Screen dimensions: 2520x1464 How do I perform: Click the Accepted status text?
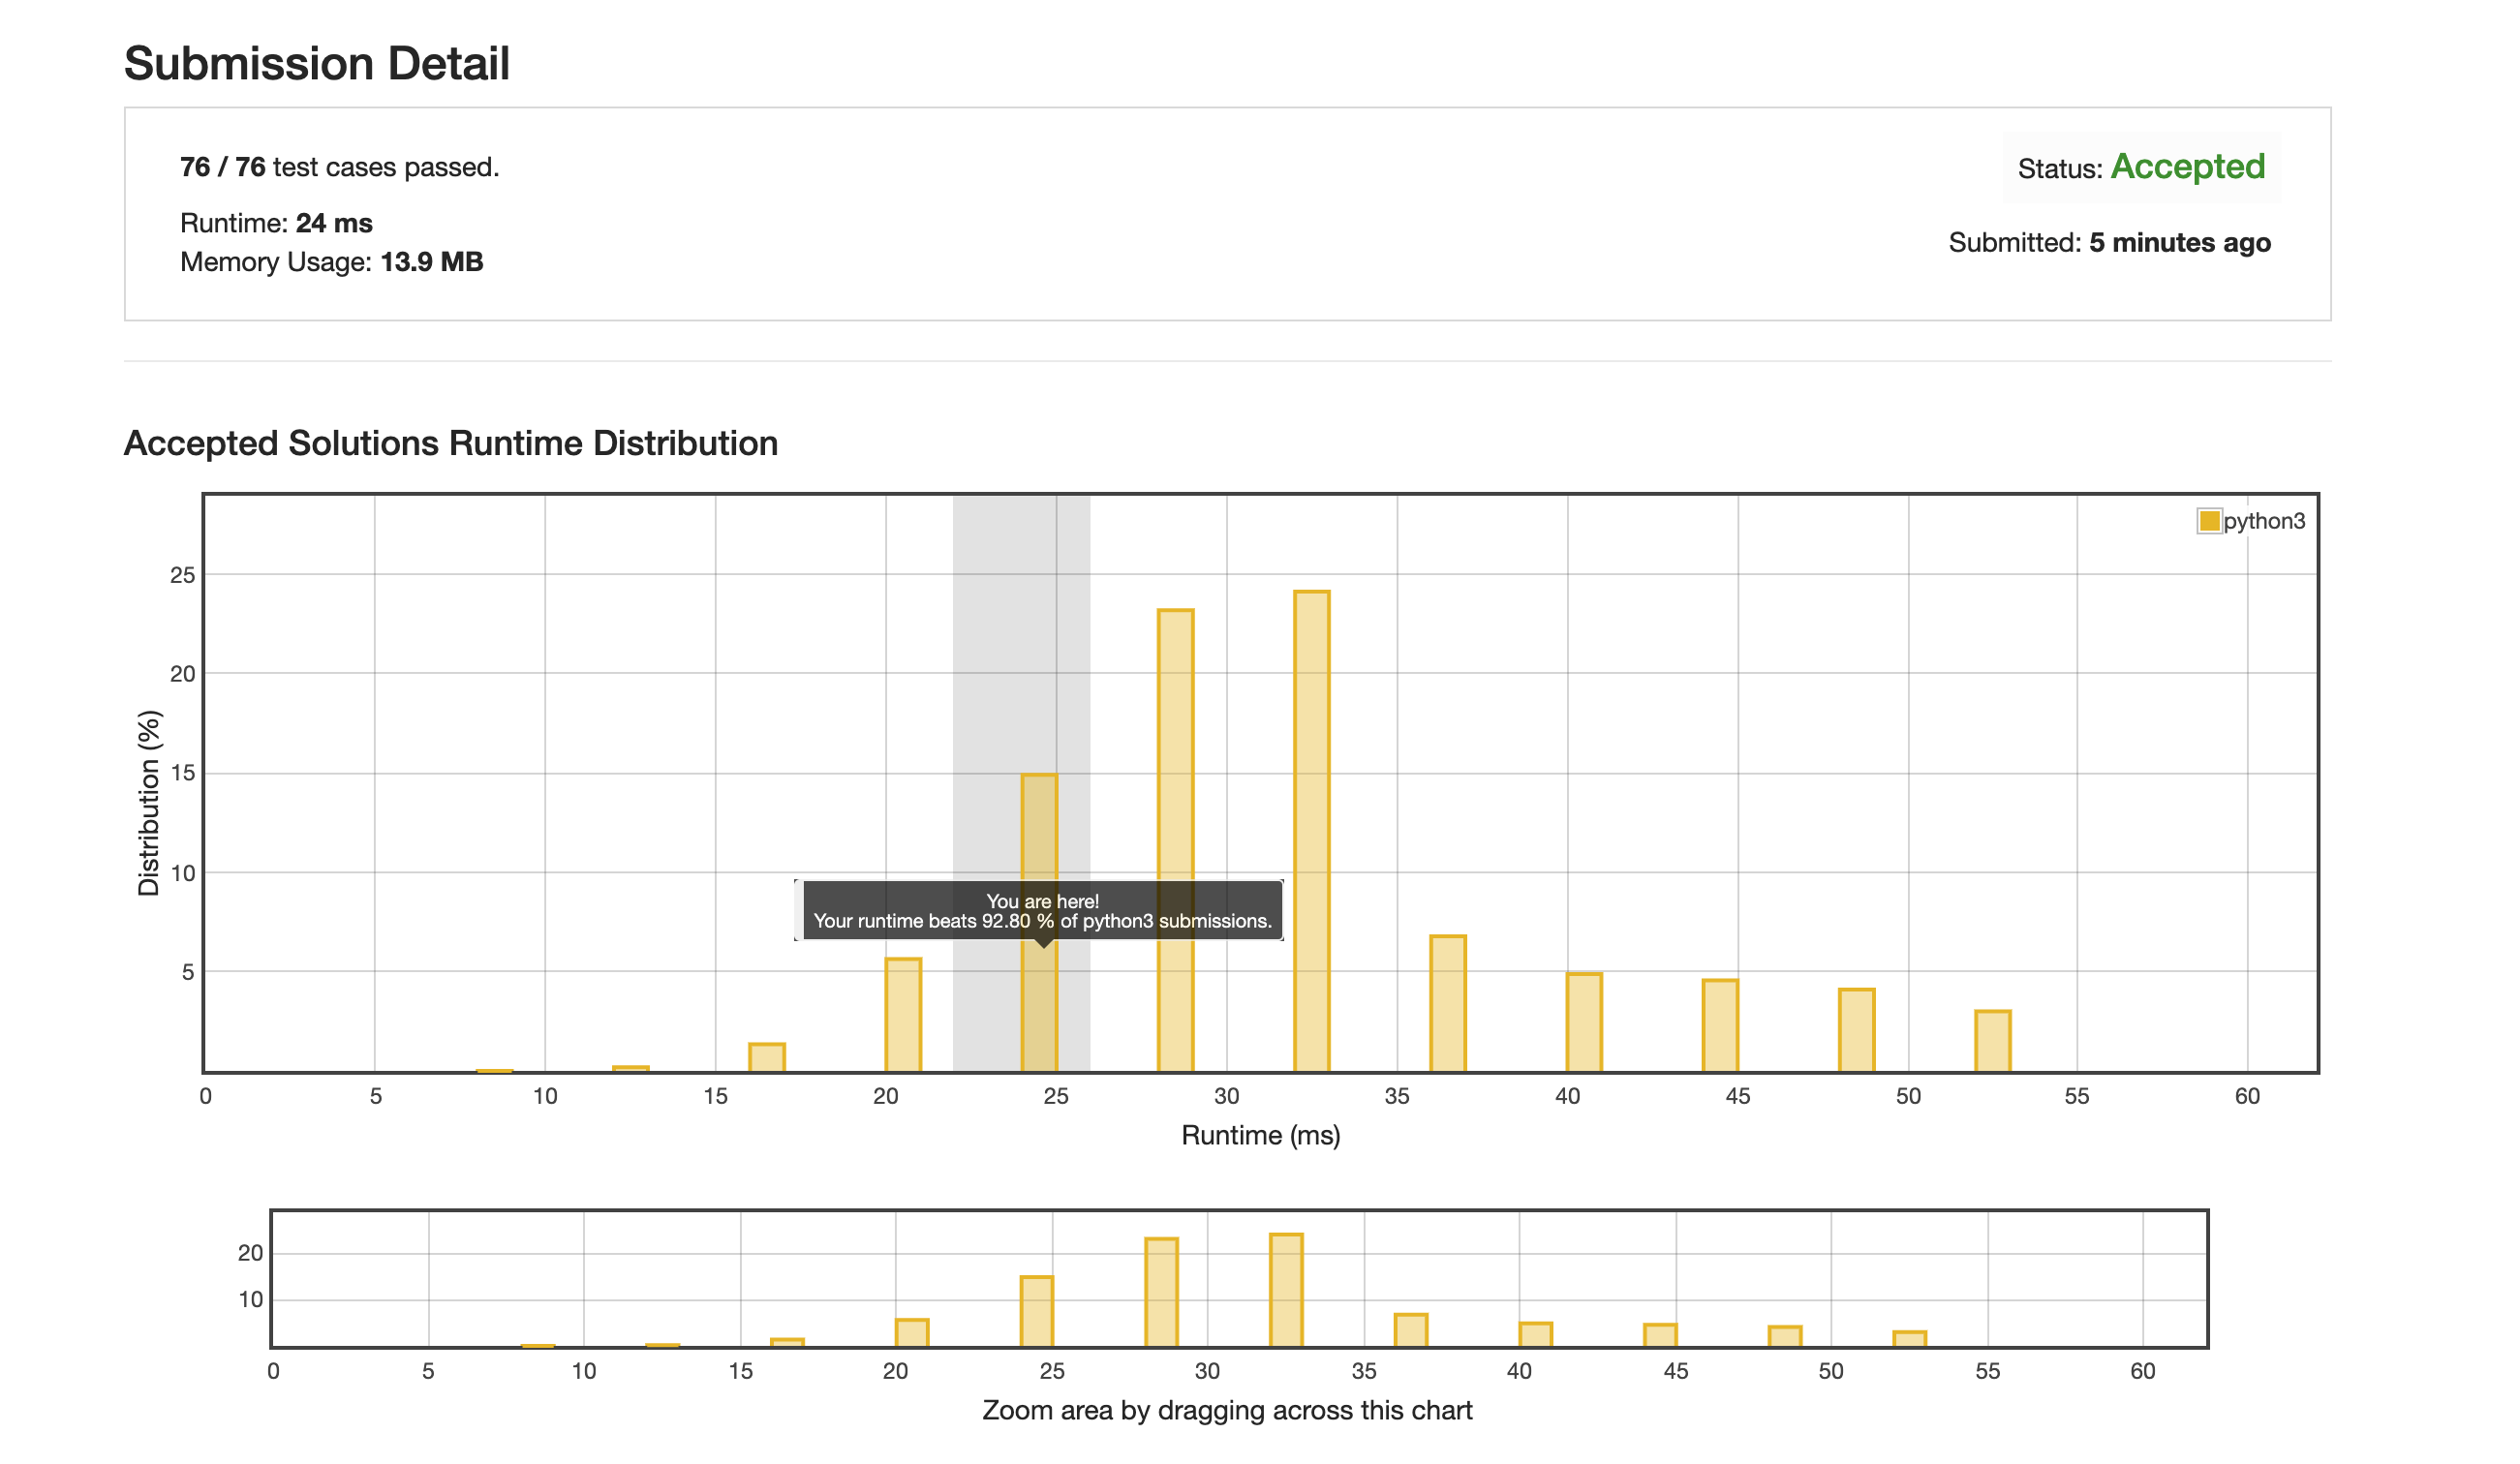[2187, 167]
